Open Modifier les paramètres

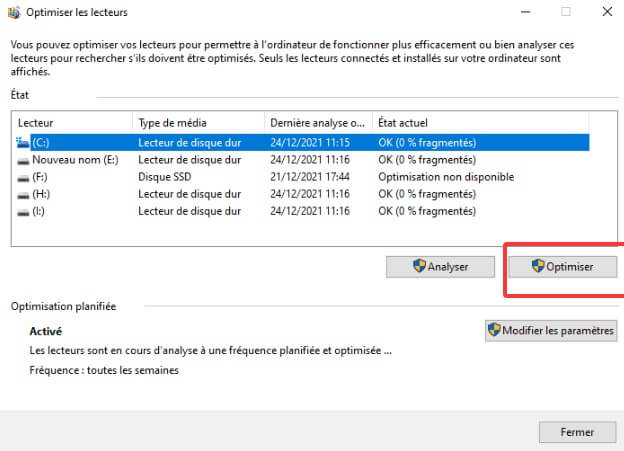[551, 330]
